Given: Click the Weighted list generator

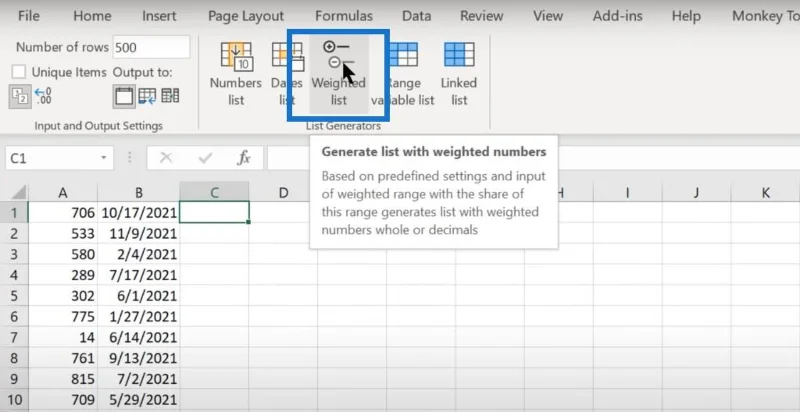Looking at the screenshot, I should coord(339,73).
